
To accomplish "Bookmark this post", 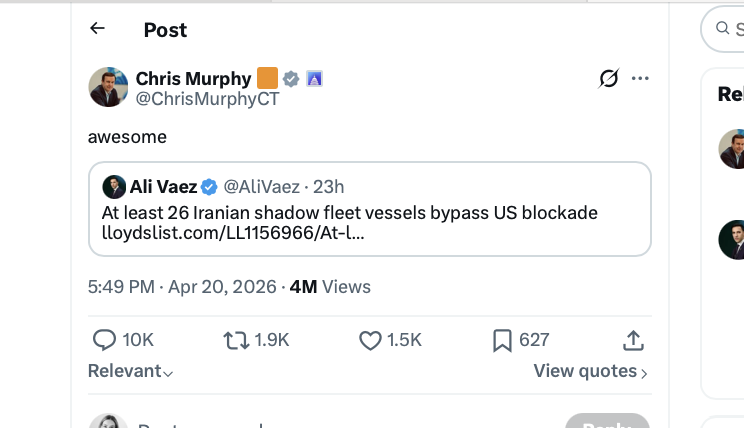I will 502,340.
